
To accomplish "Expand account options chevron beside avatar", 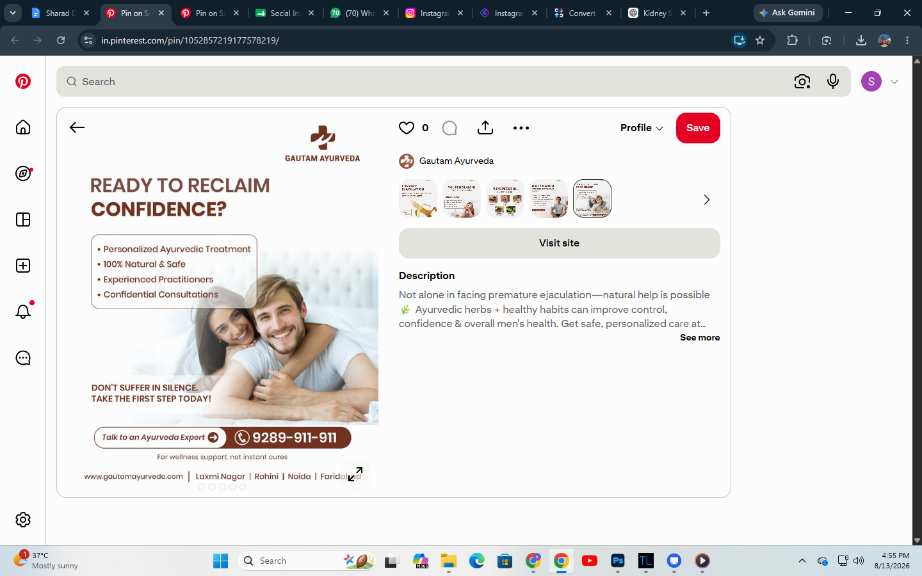I will click(894, 82).
